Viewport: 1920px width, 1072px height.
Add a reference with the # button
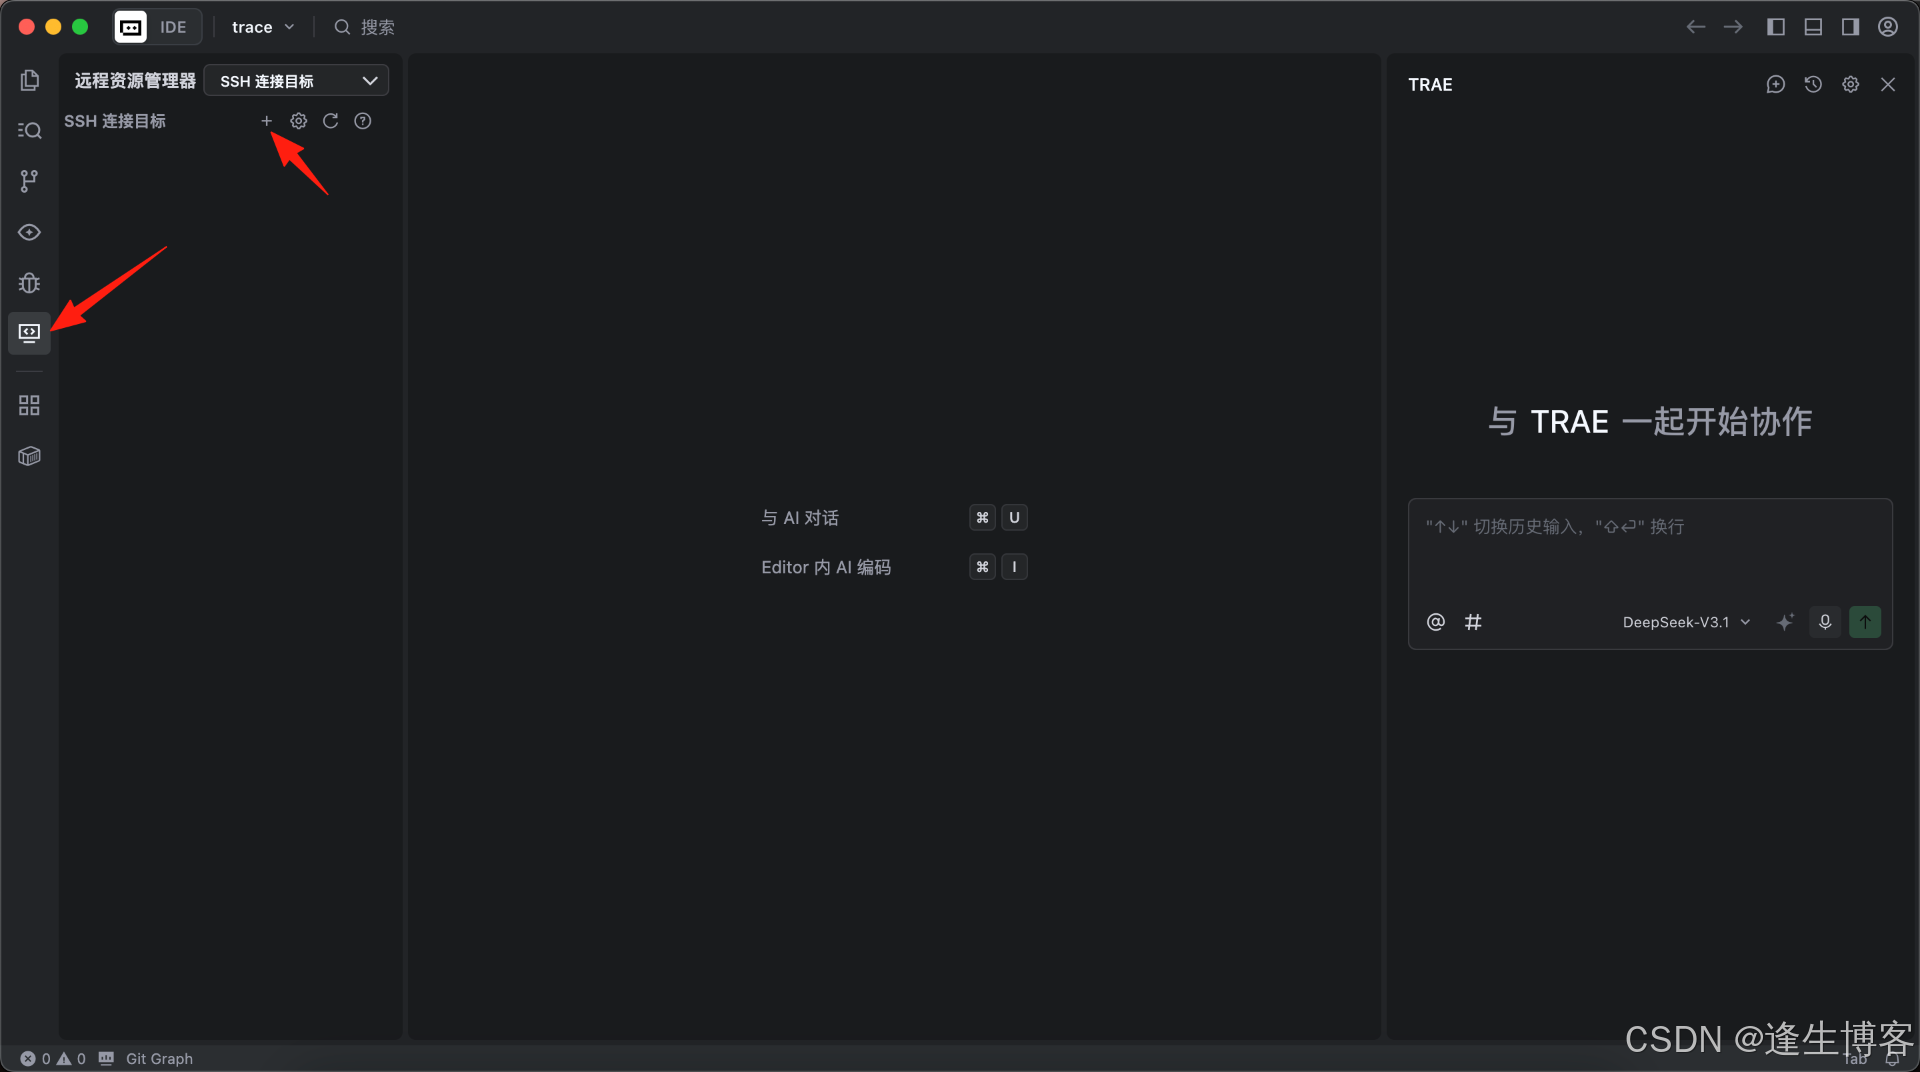point(1473,622)
